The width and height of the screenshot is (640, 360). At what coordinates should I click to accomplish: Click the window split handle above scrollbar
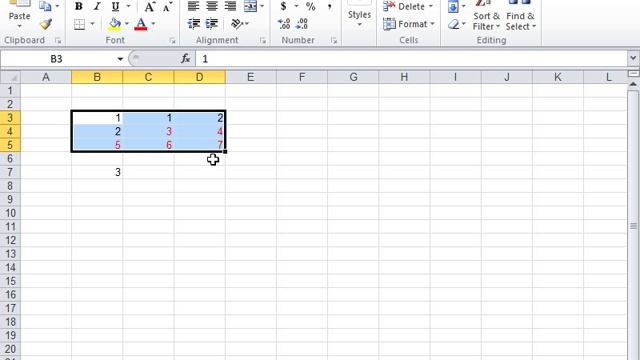click(633, 73)
